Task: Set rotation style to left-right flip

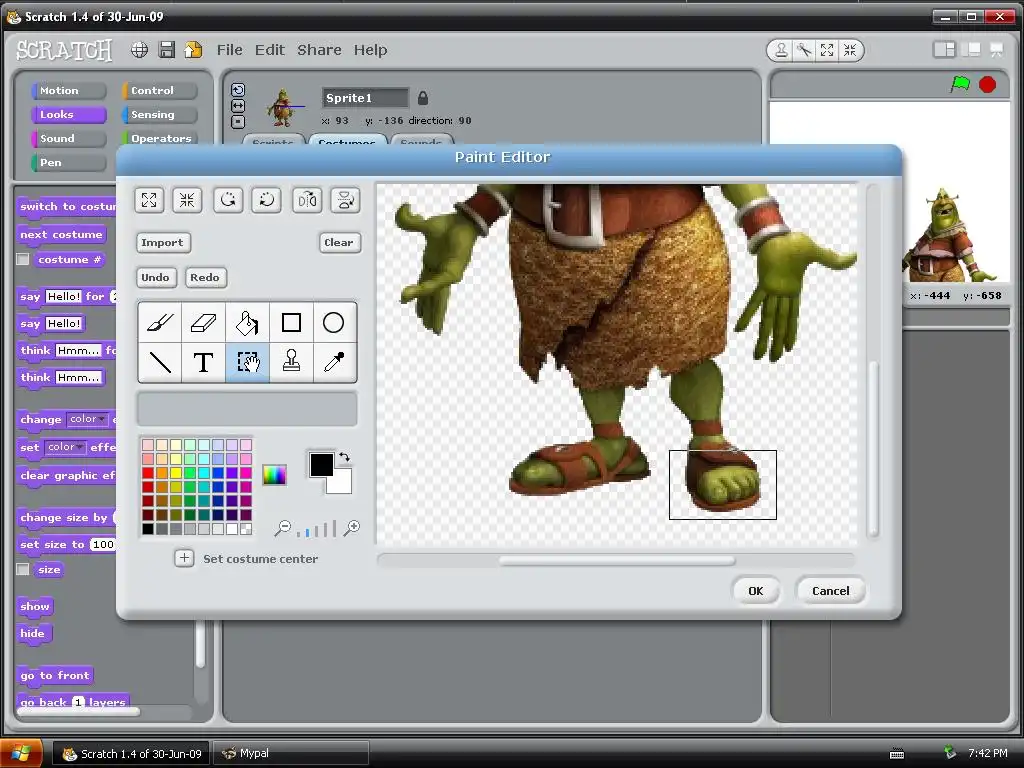Action: [x=238, y=106]
